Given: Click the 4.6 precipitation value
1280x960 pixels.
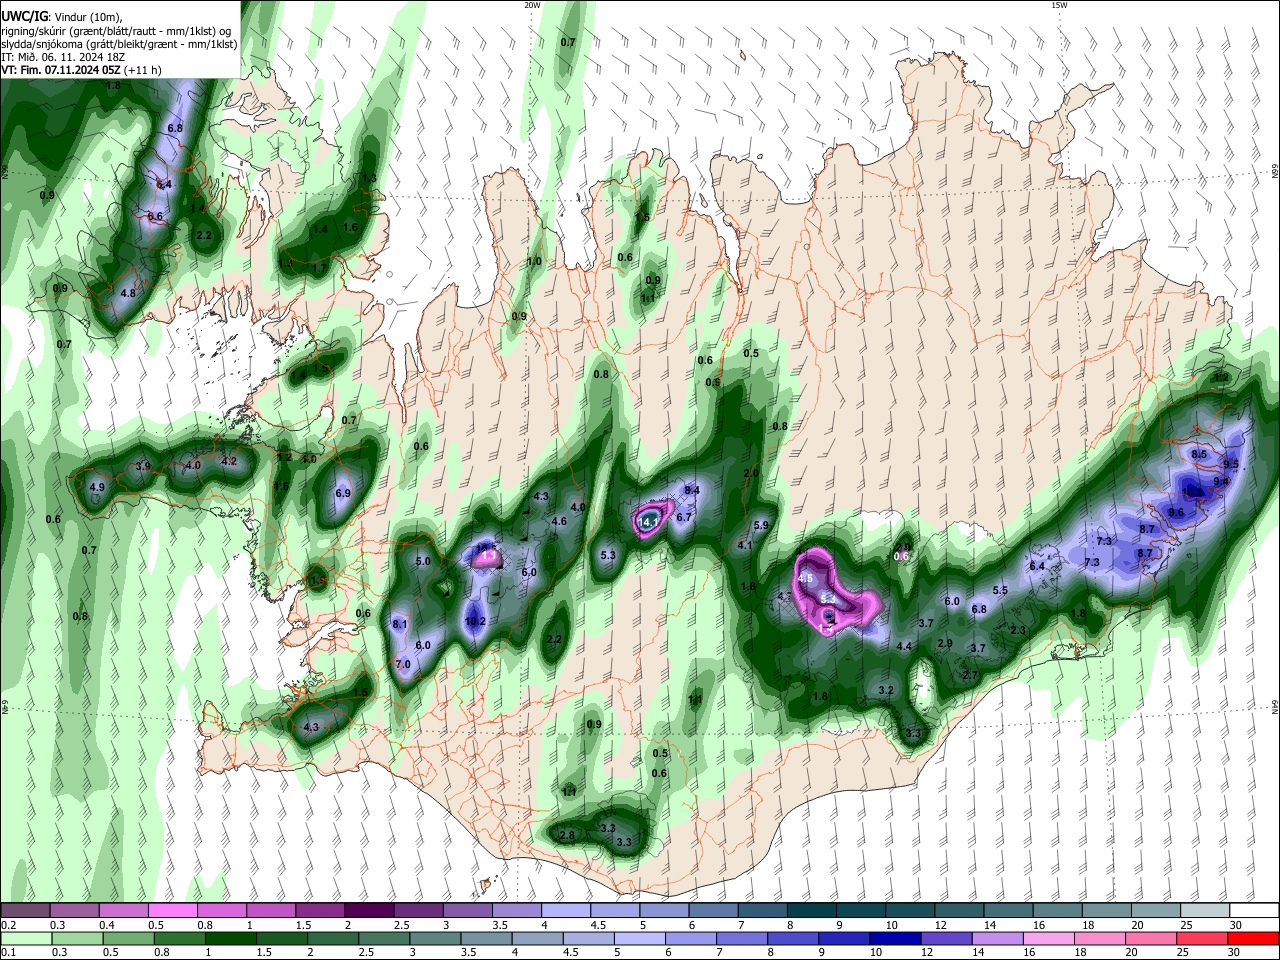Looking at the screenshot, I should point(560,521).
